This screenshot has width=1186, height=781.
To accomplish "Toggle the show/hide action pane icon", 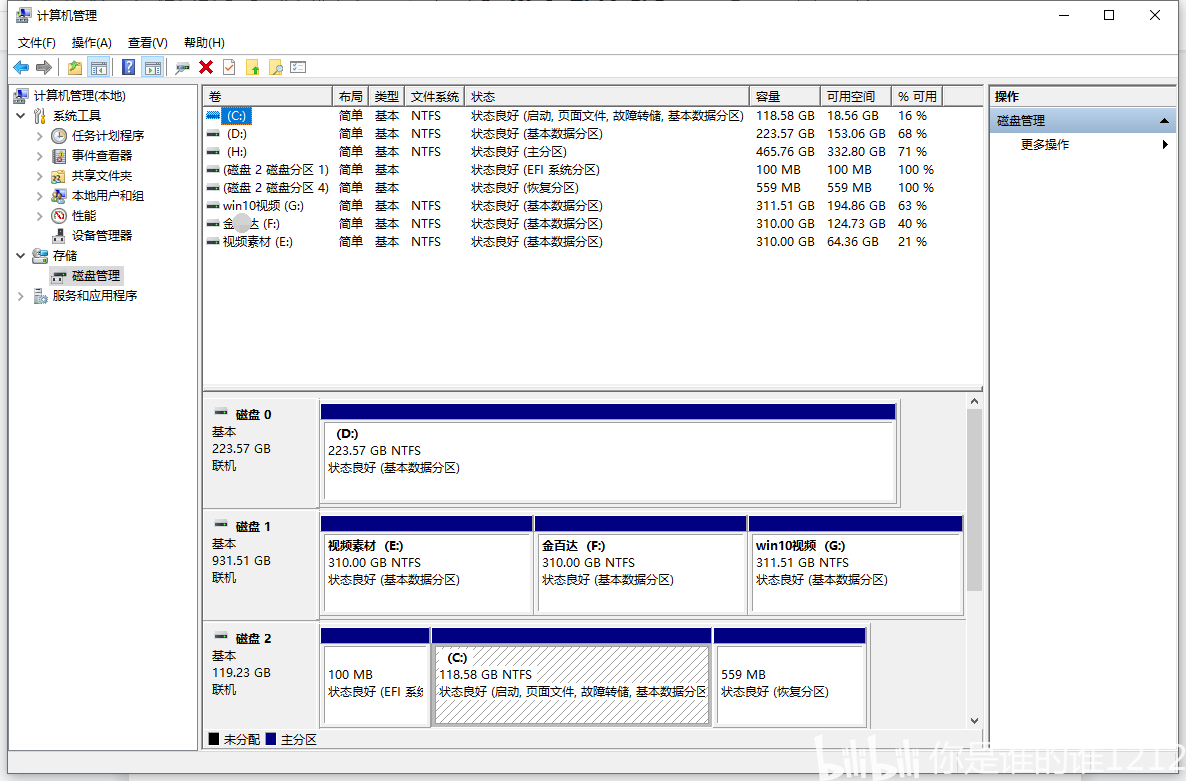I will pos(153,67).
